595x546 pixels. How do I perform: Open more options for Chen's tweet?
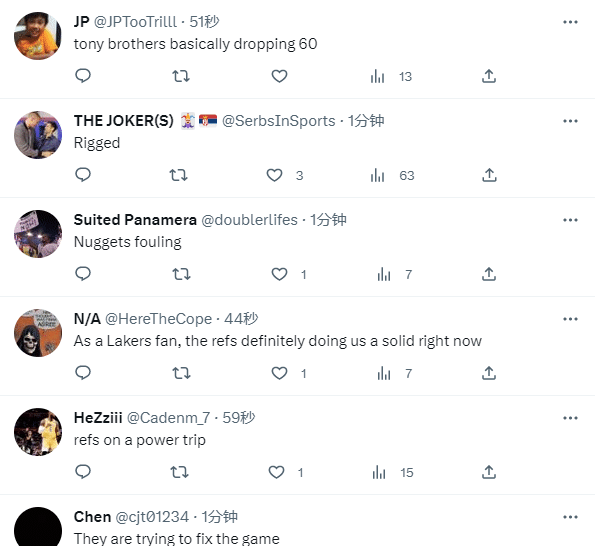[570, 517]
